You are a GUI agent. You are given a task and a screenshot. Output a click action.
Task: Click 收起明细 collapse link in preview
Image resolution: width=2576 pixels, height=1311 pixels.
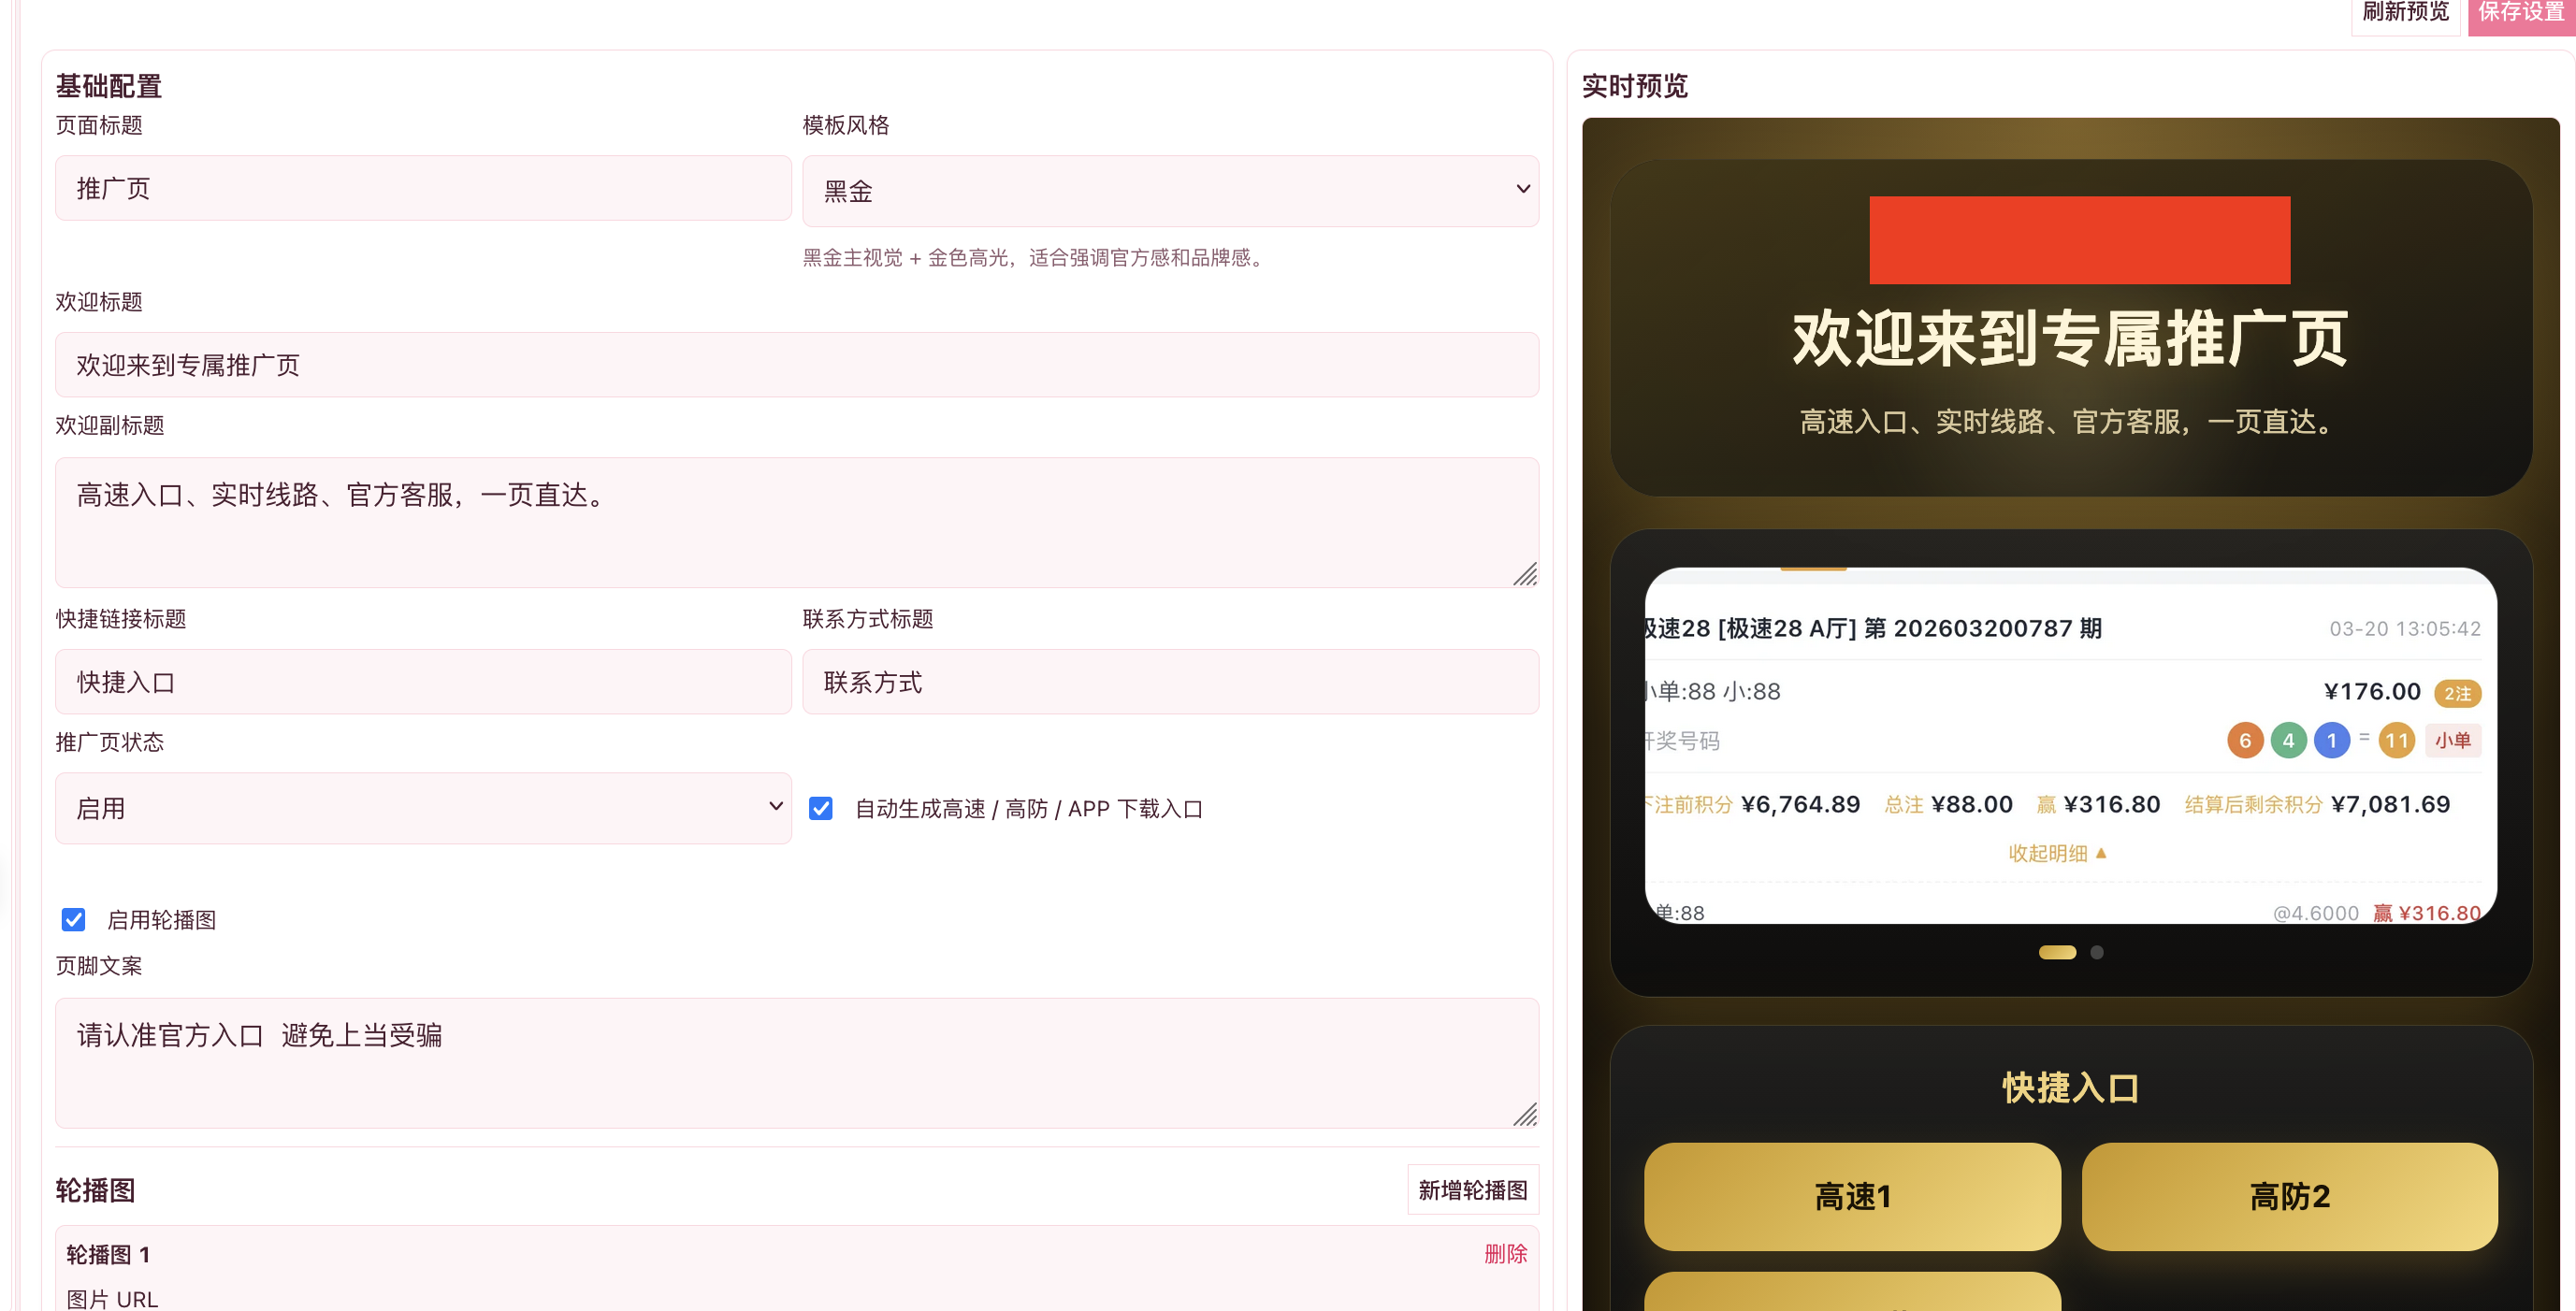click(2058, 854)
